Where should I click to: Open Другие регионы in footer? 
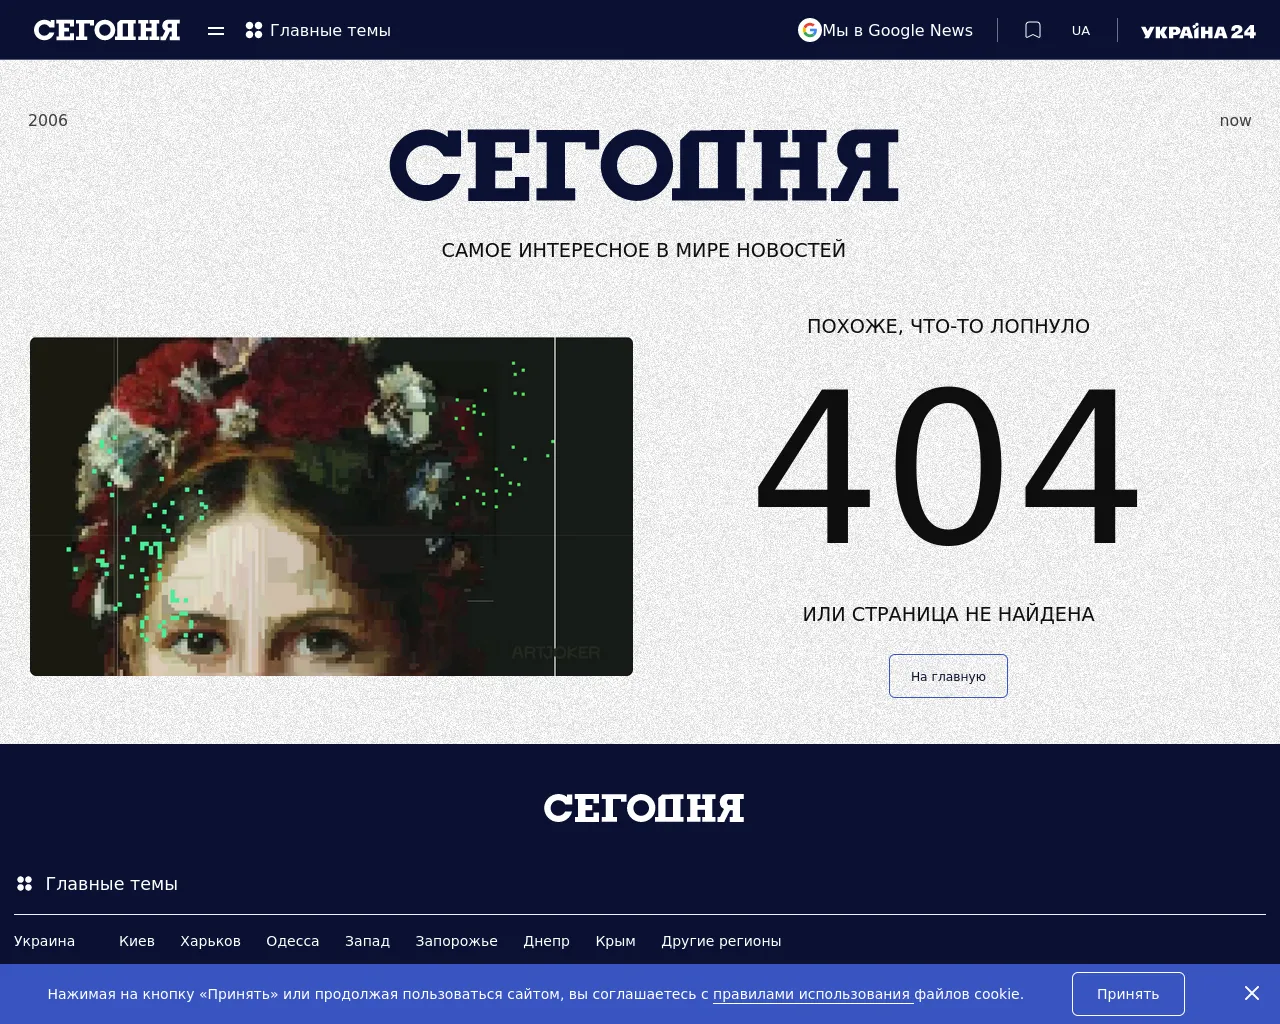pyautogui.click(x=721, y=941)
